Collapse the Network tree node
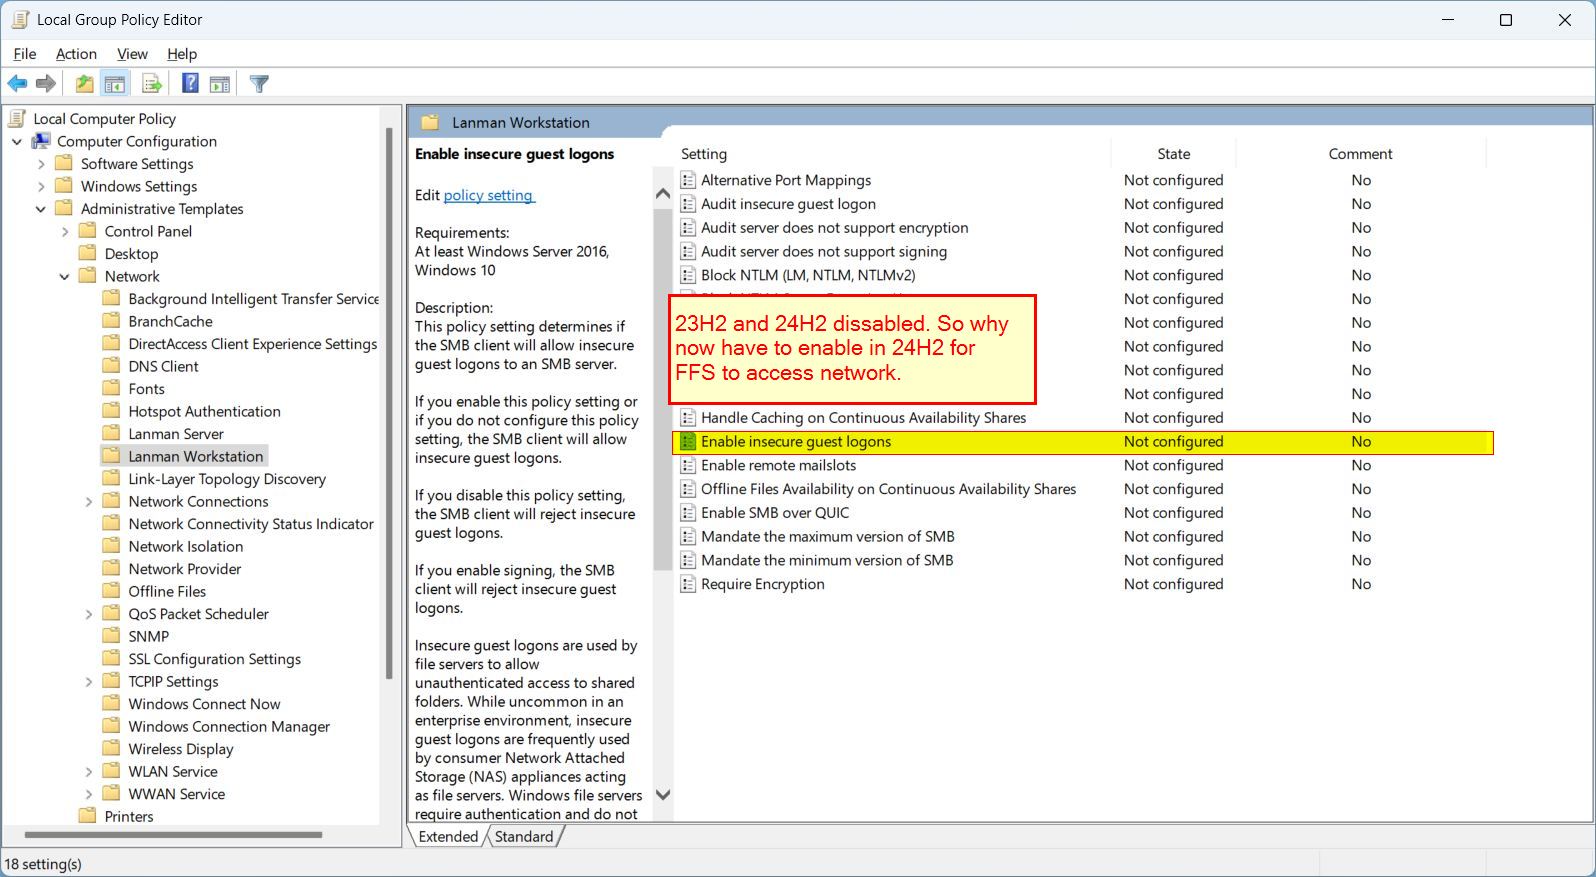Image resolution: width=1596 pixels, height=877 pixels. [x=65, y=276]
